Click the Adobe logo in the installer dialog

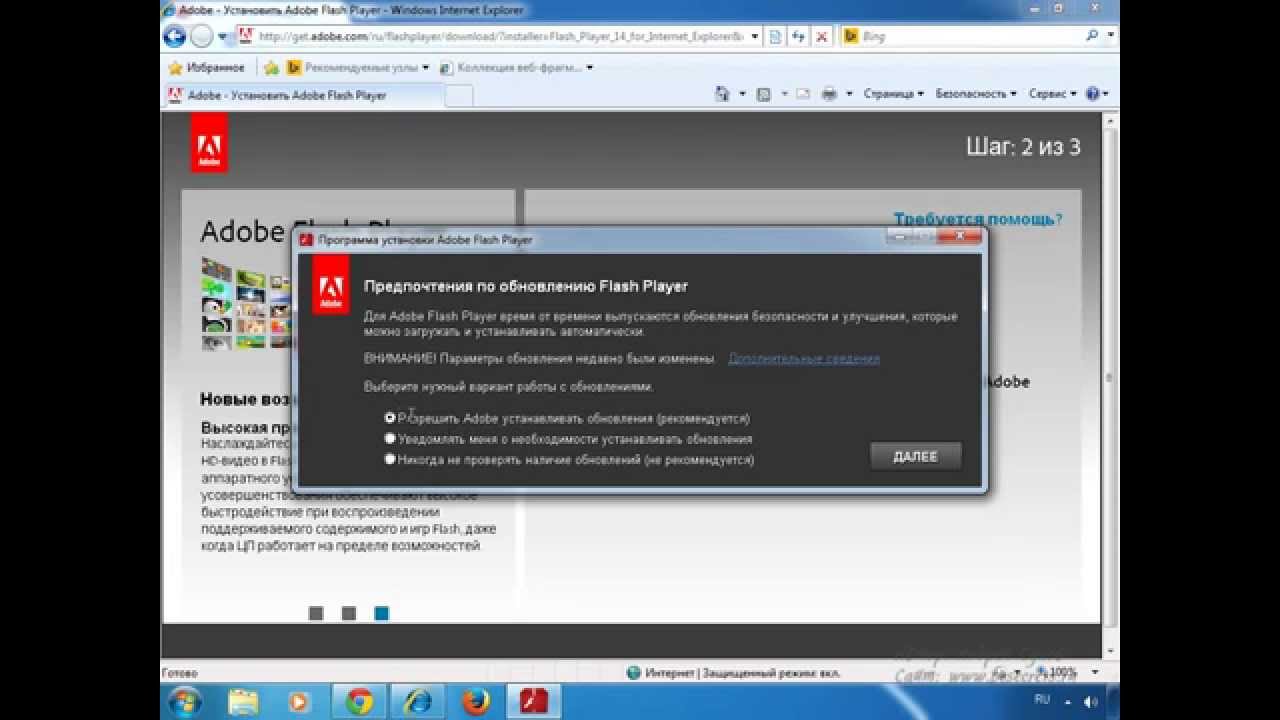click(x=331, y=284)
